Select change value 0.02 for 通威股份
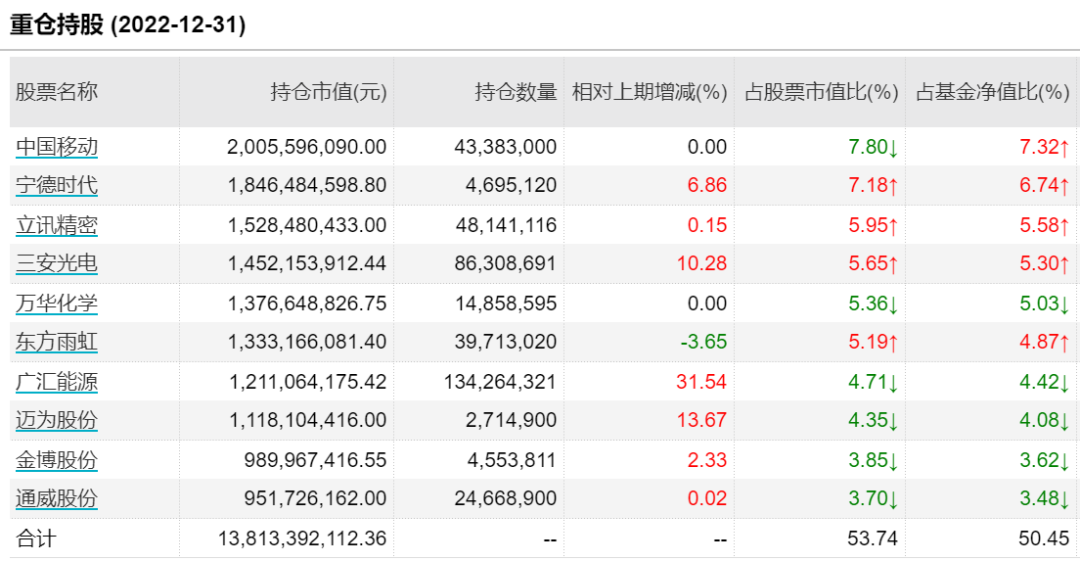 [x=707, y=498]
